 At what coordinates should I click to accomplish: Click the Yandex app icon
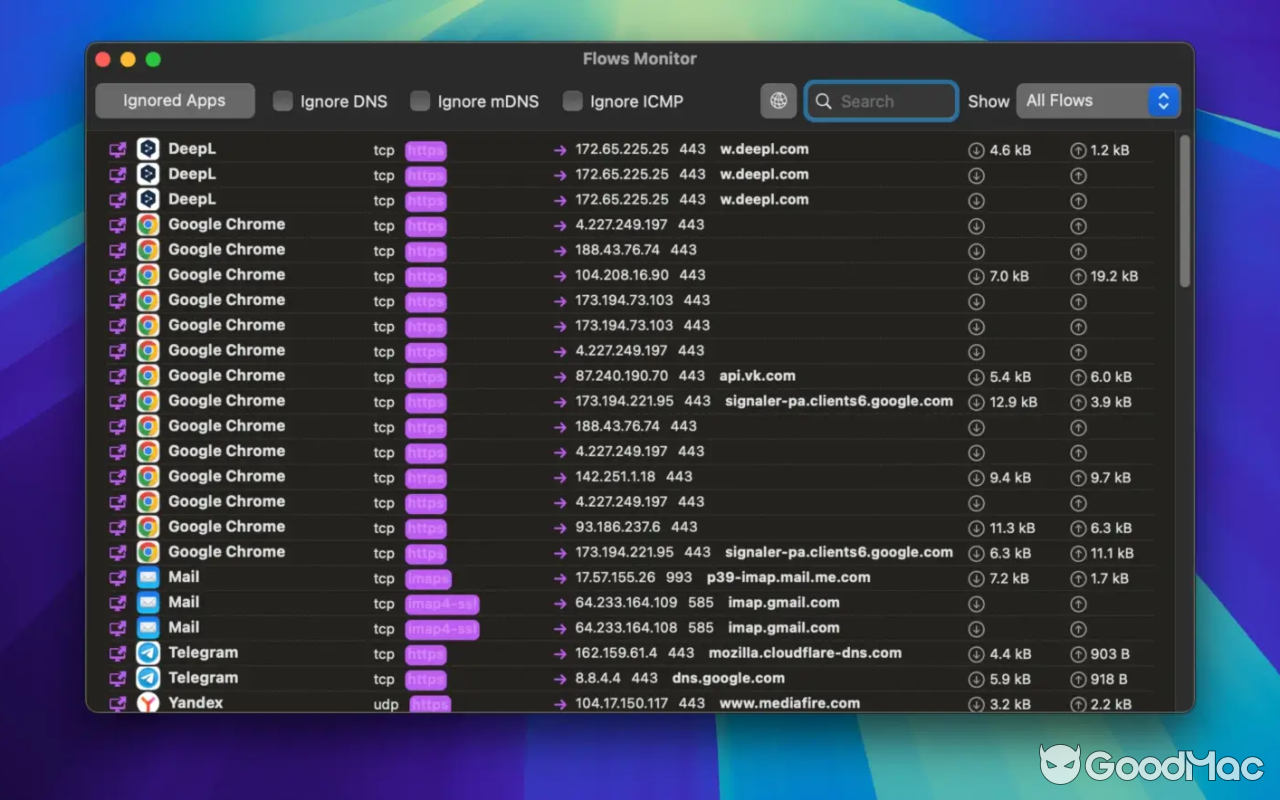(146, 702)
